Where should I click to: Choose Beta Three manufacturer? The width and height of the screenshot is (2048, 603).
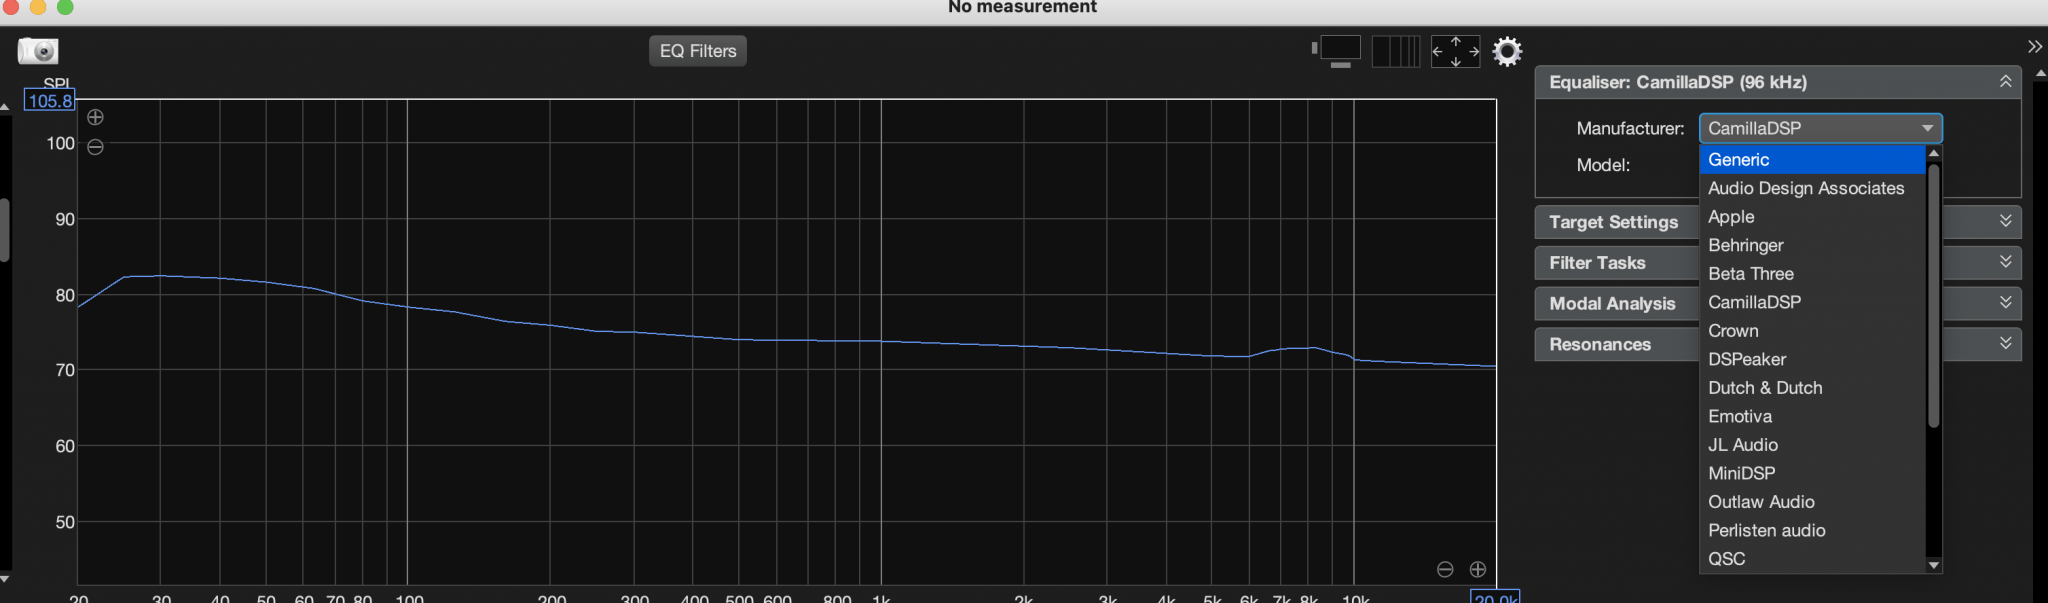[x=1812, y=274]
